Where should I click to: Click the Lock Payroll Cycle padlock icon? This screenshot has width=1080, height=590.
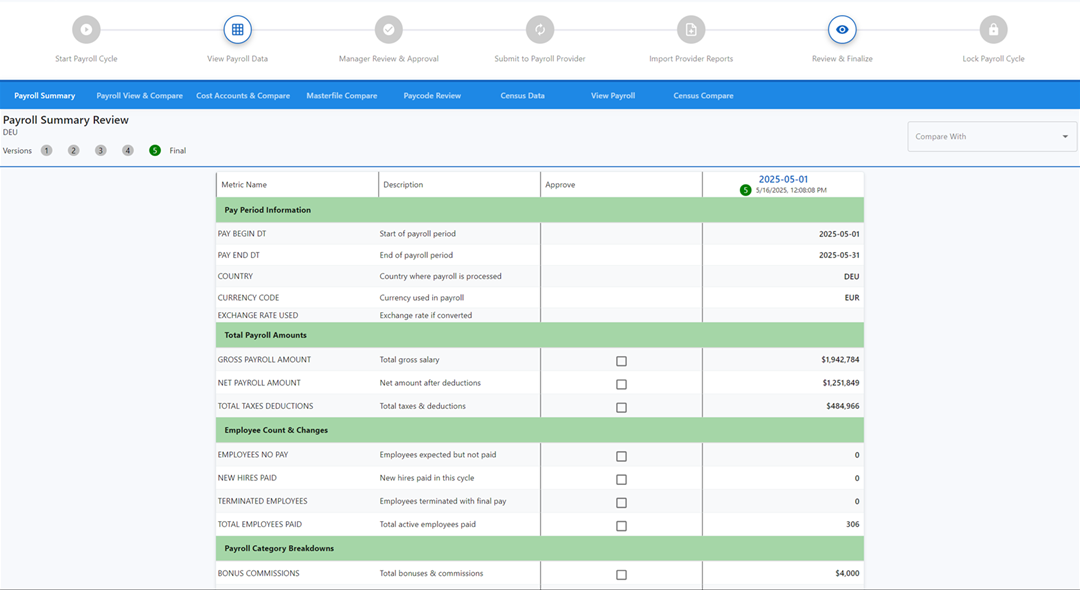pyautogui.click(x=993, y=29)
